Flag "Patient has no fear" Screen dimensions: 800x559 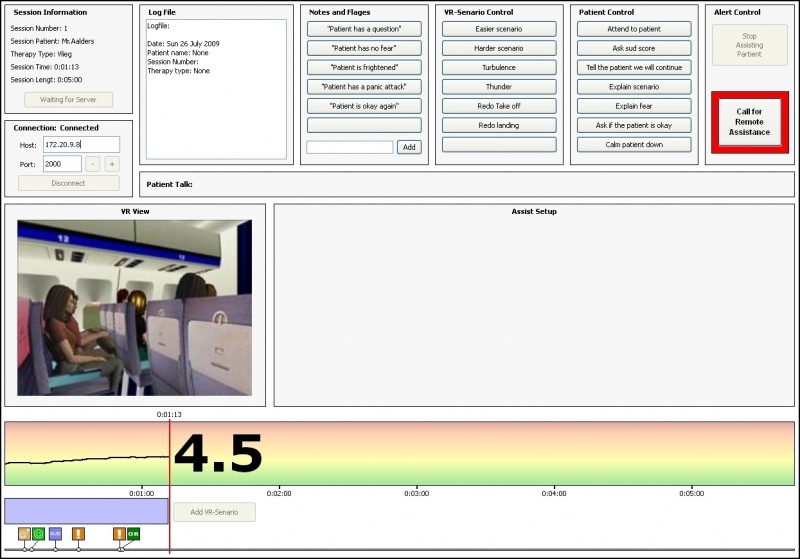pyautogui.click(x=364, y=48)
